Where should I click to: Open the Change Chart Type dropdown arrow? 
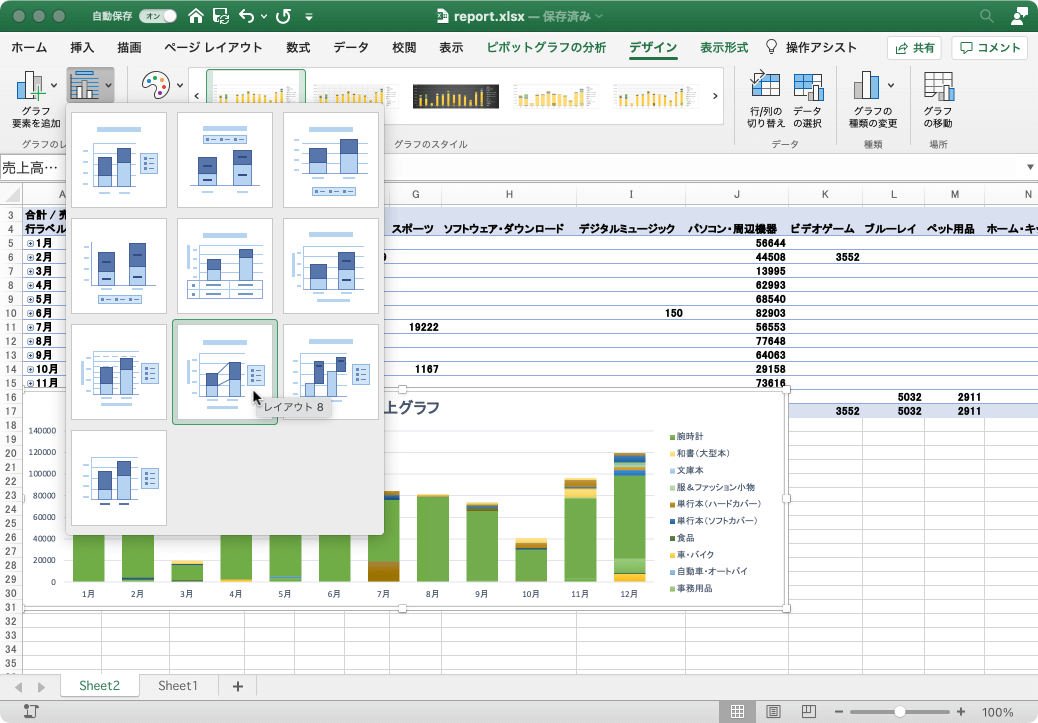click(891, 85)
